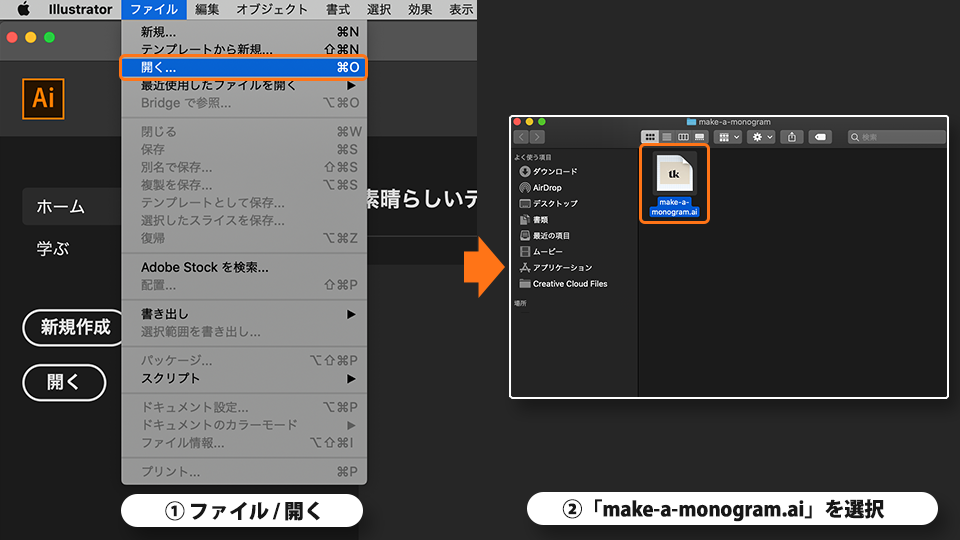Screen dimensions: 960x540
Task: Expand the スクリプト submenu
Action: (244, 378)
